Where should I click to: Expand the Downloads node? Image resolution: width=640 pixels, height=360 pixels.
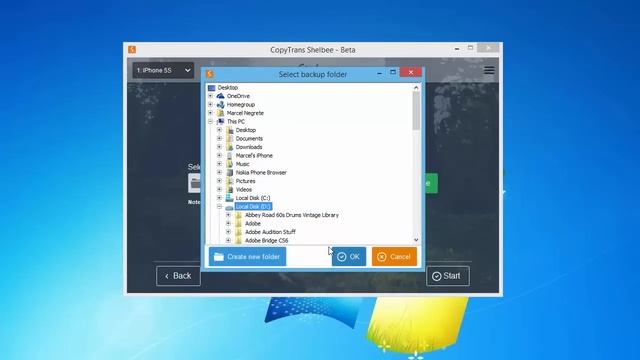click(x=220, y=147)
